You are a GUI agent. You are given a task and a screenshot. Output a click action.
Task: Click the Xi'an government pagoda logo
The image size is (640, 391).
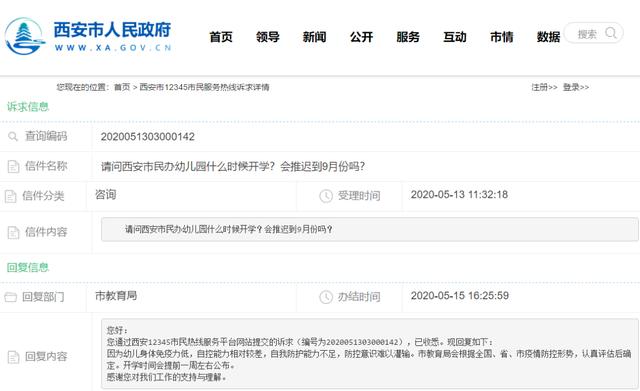point(24,36)
